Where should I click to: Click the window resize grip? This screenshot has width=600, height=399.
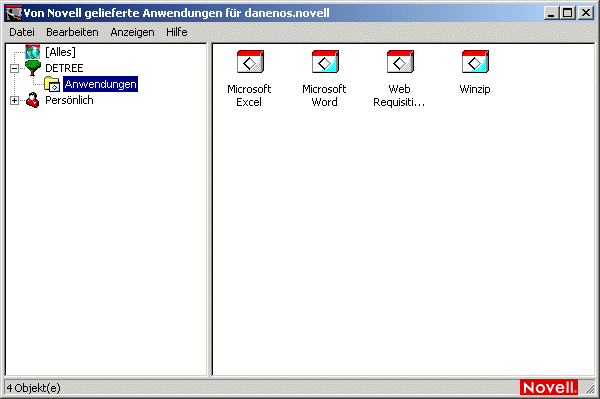pyautogui.click(x=590, y=389)
